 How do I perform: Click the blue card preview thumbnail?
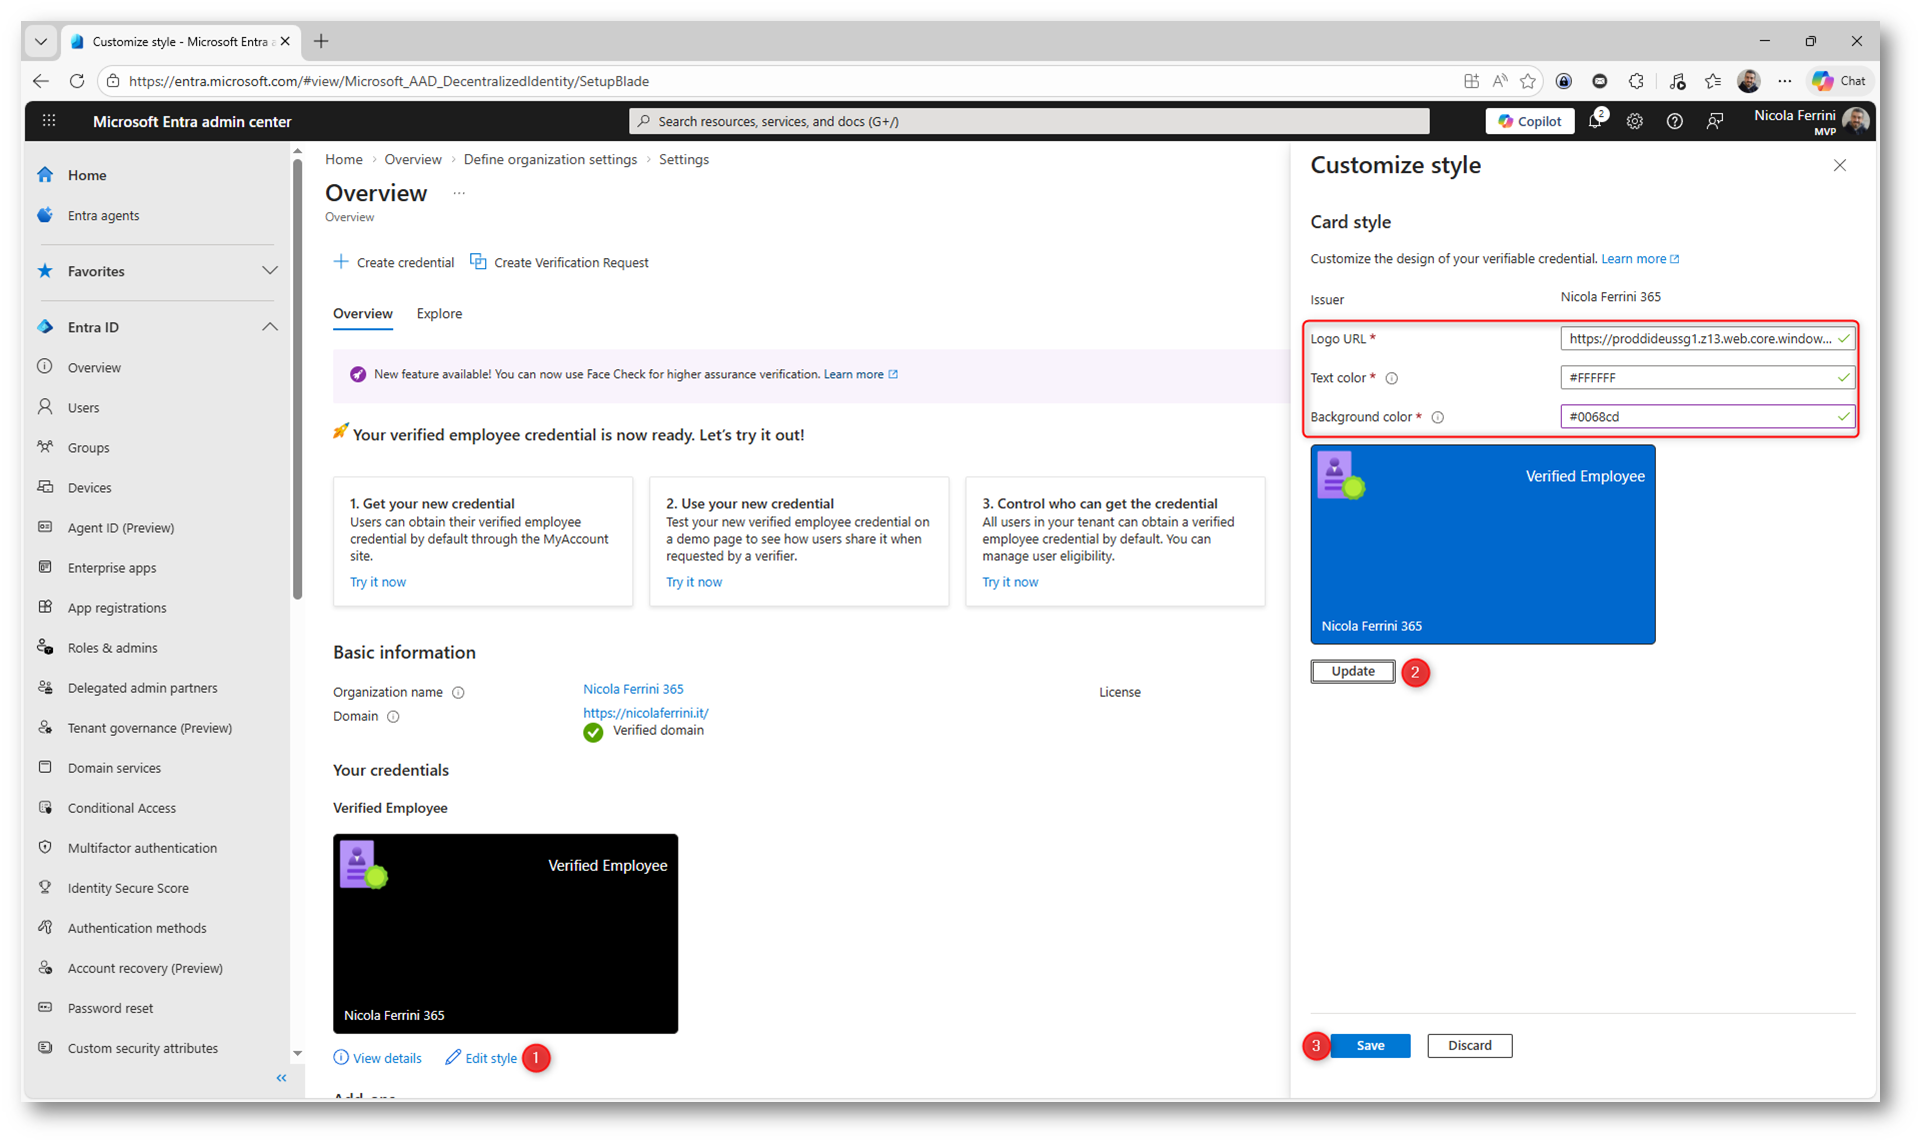pyautogui.click(x=1482, y=544)
